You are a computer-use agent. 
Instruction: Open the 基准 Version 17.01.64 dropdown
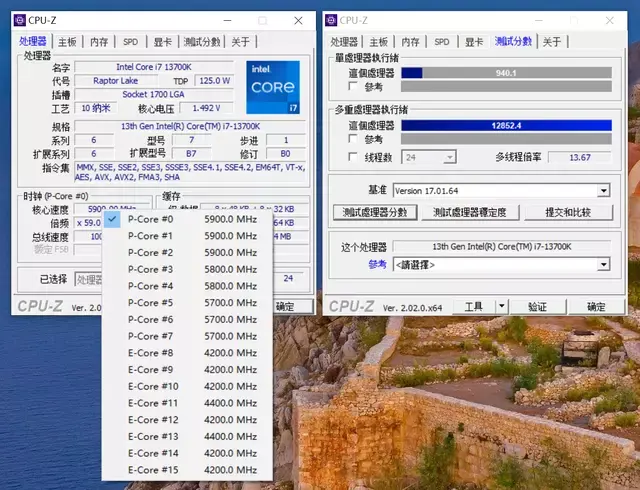[x=603, y=190]
